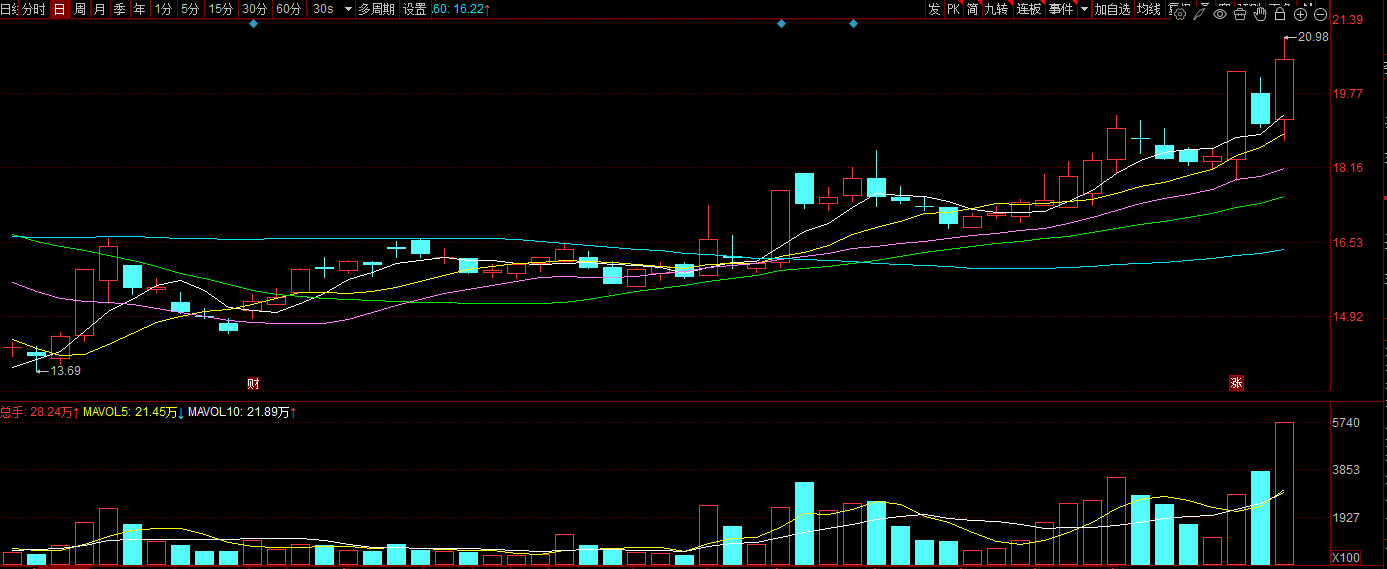Screen dimensions: 1387x569
Task: Select the 60分 period button
Action: click(288, 9)
